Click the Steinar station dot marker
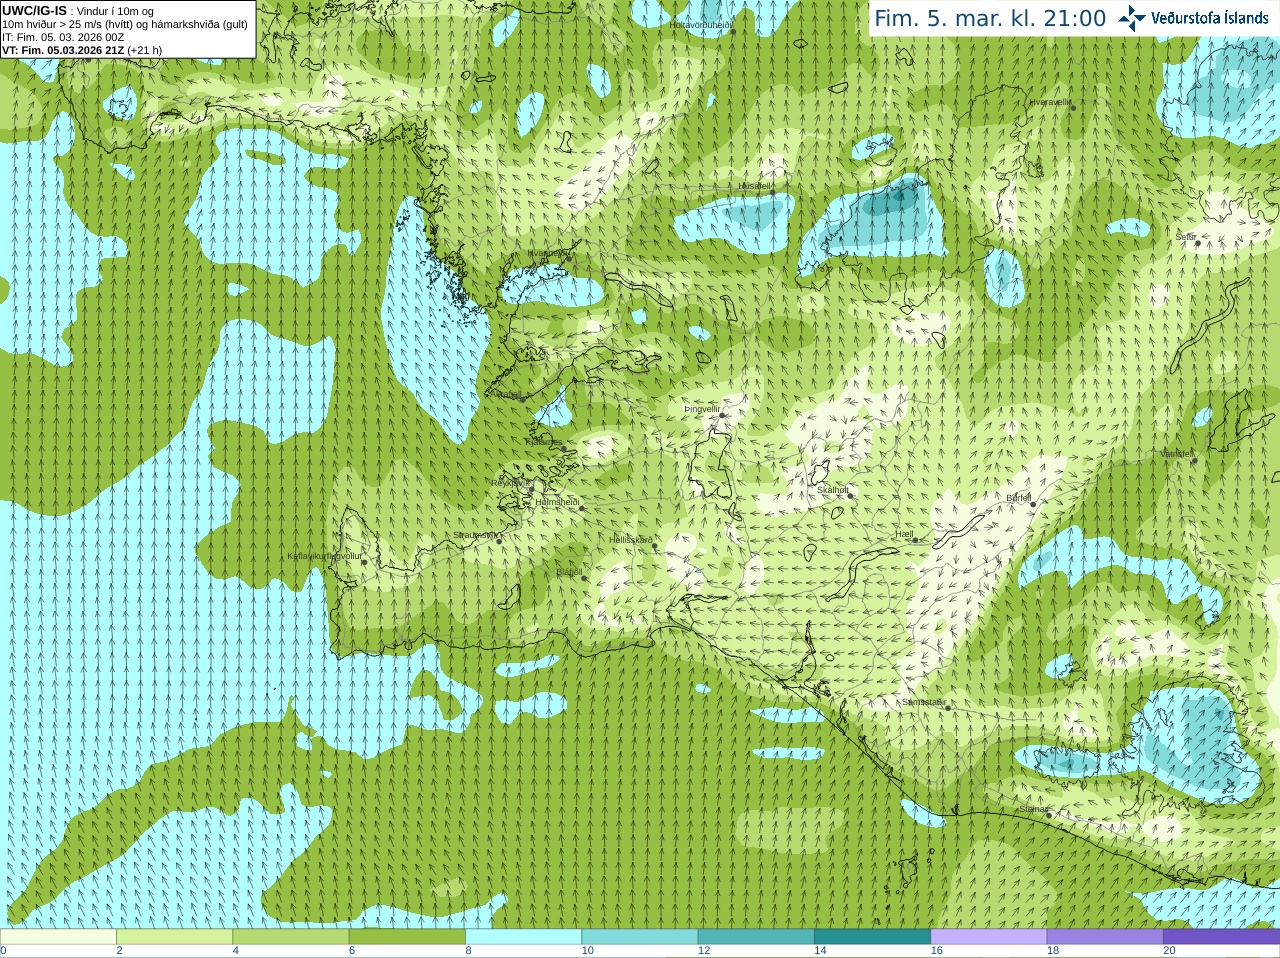 click(1048, 815)
